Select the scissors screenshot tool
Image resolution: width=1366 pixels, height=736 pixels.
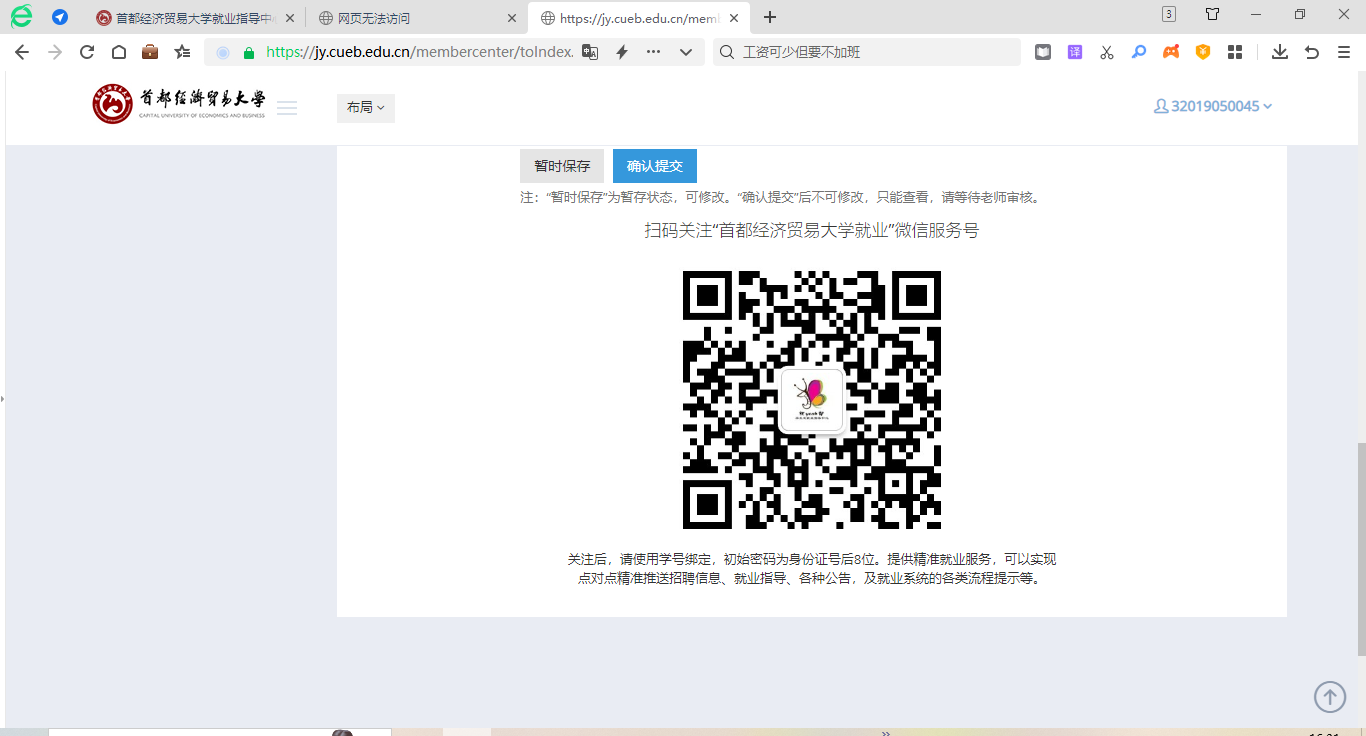1107,52
